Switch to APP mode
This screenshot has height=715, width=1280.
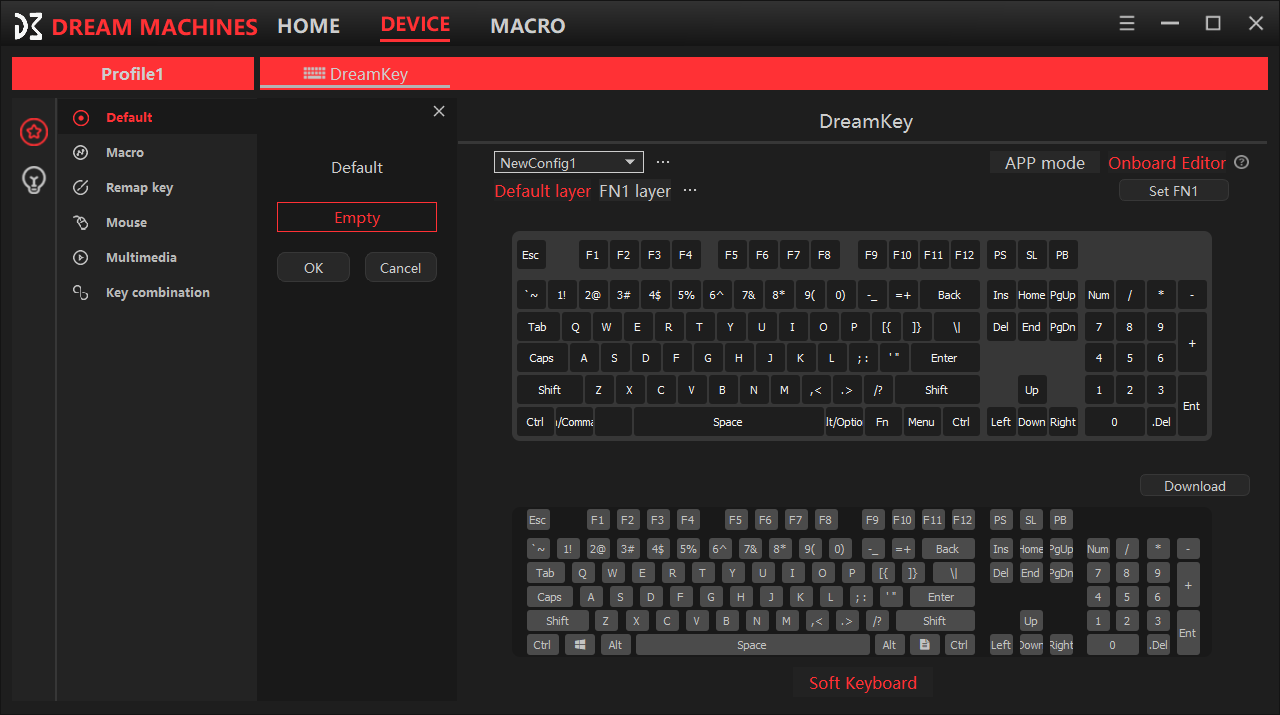tap(1045, 163)
